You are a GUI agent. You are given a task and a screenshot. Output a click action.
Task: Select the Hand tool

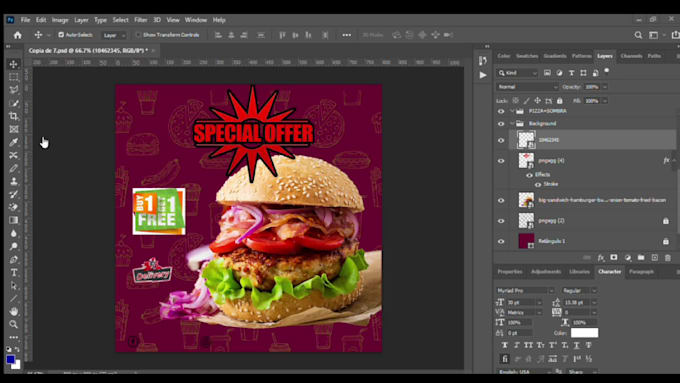point(13,311)
